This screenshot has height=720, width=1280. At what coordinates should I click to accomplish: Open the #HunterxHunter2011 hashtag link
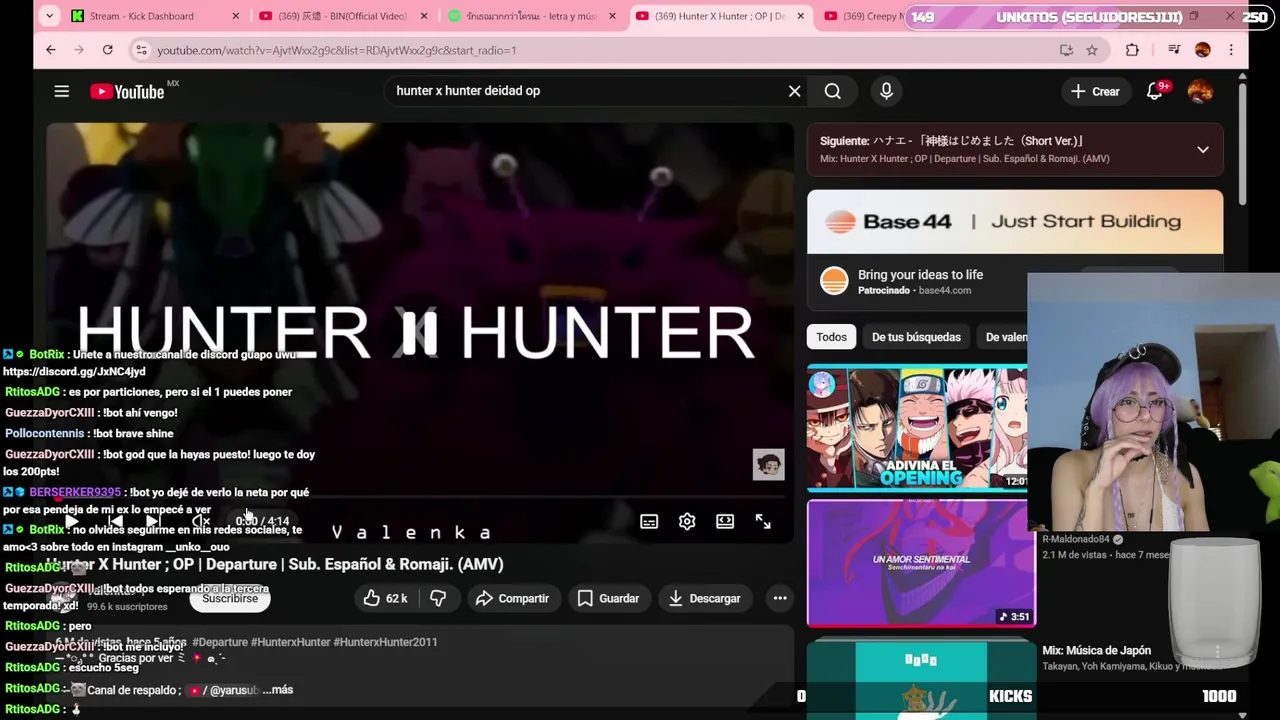pyautogui.click(x=385, y=642)
